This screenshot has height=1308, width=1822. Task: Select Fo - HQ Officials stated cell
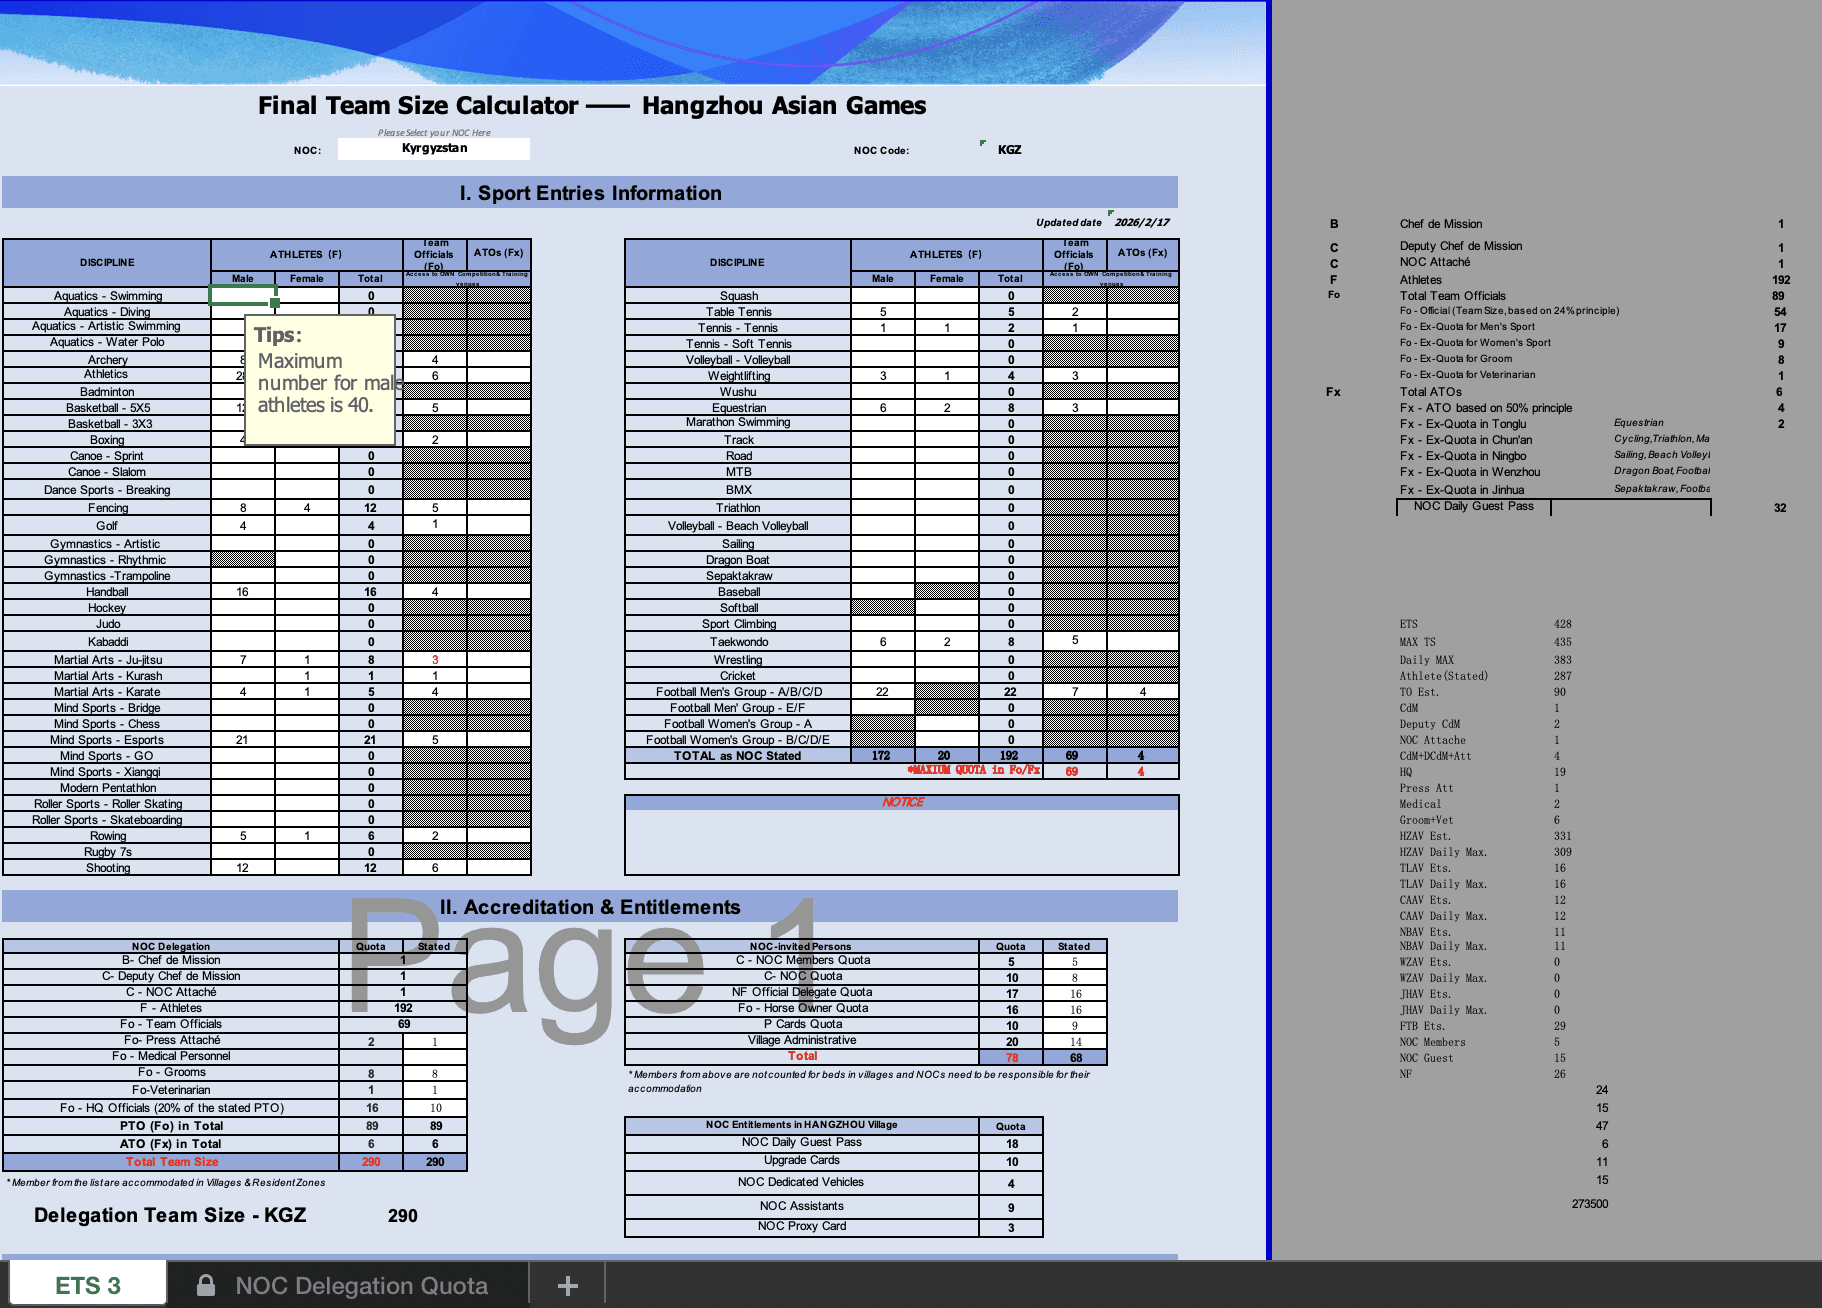point(435,1108)
